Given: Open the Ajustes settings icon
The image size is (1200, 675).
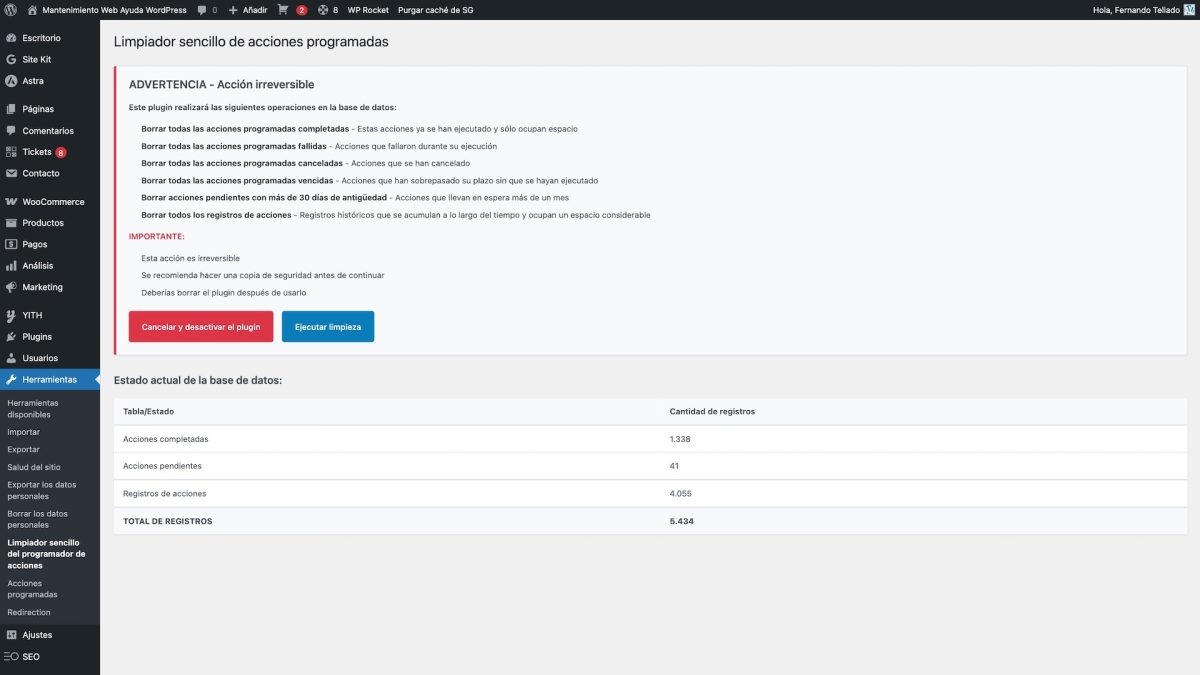Looking at the screenshot, I should [x=10, y=635].
